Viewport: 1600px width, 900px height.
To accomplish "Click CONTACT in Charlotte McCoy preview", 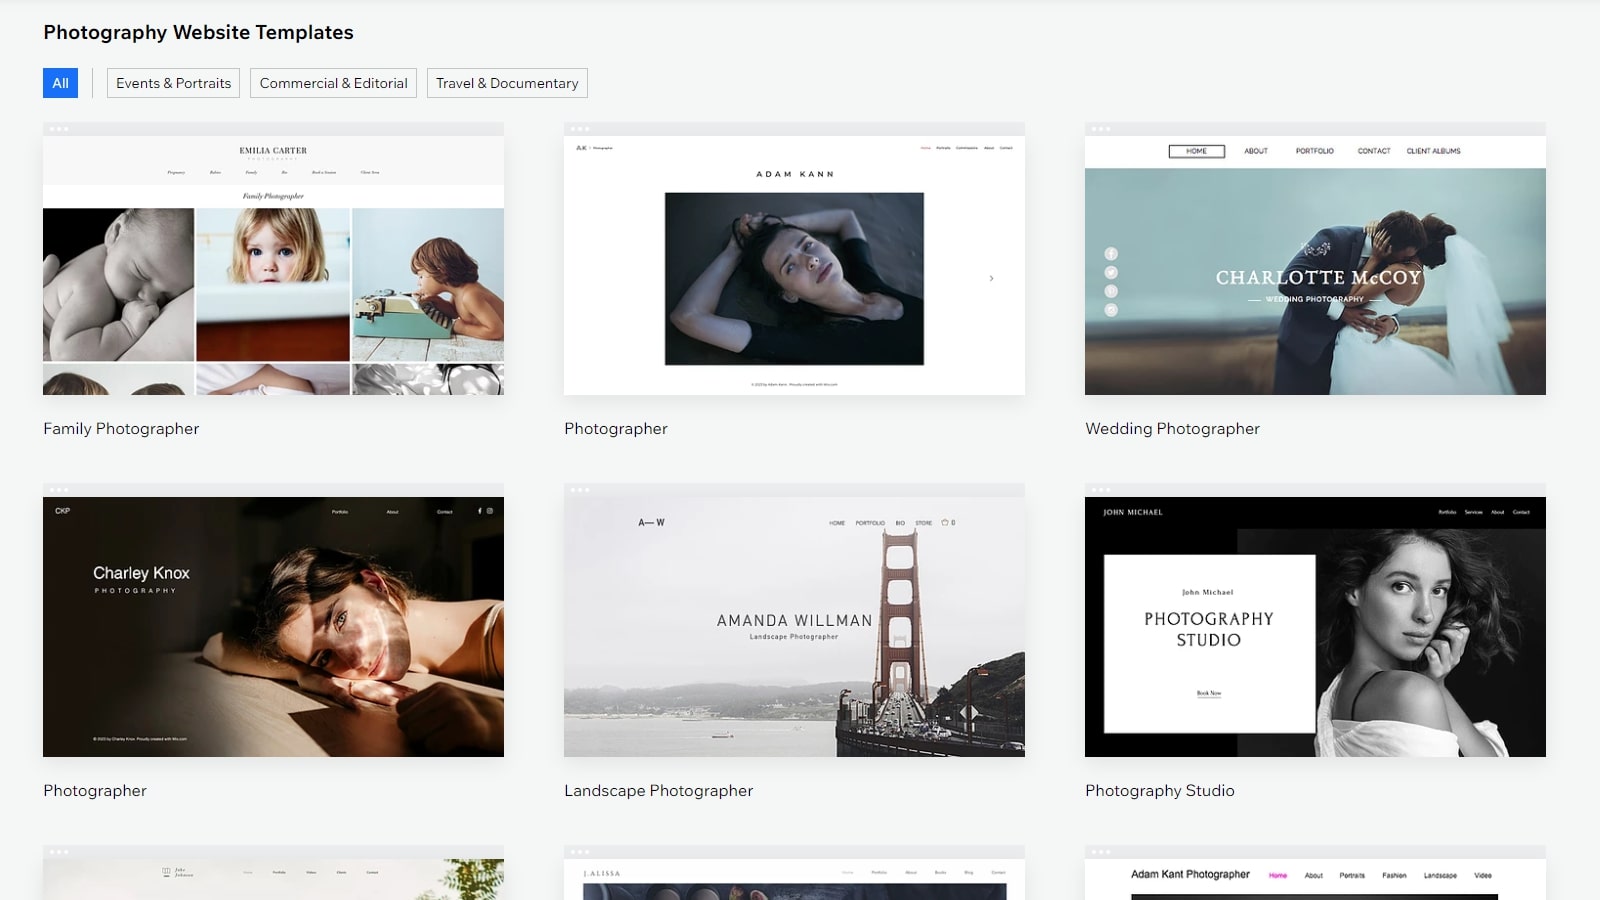I will (x=1373, y=151).
